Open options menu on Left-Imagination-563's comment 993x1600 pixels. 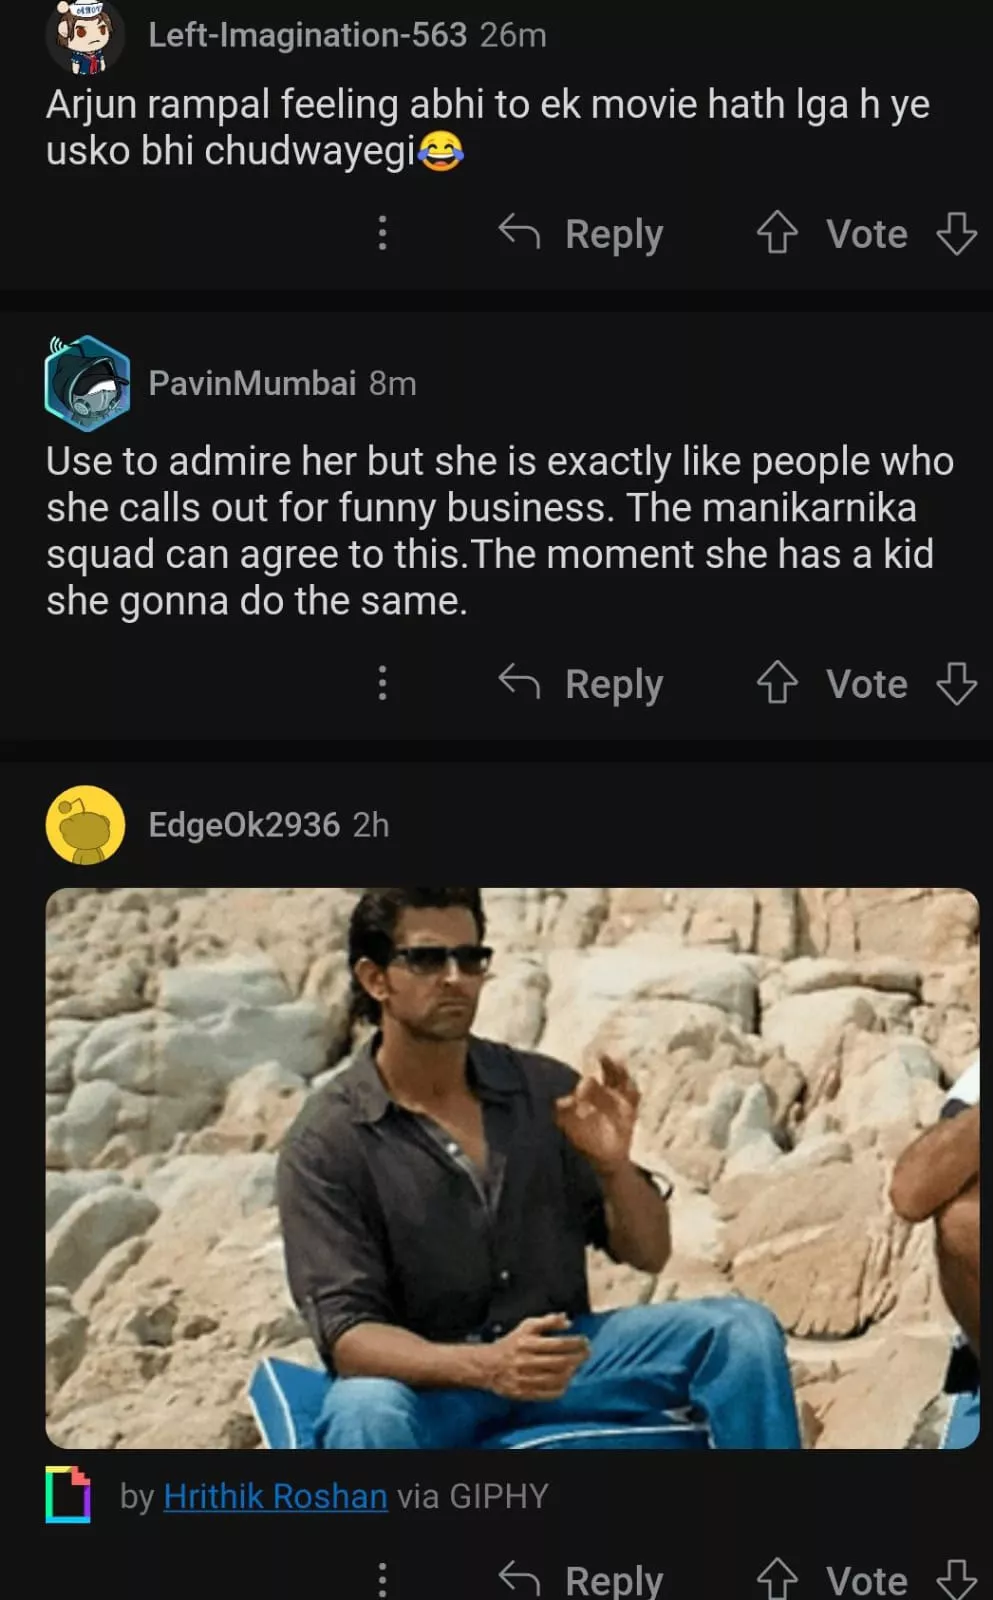(382, 234)
